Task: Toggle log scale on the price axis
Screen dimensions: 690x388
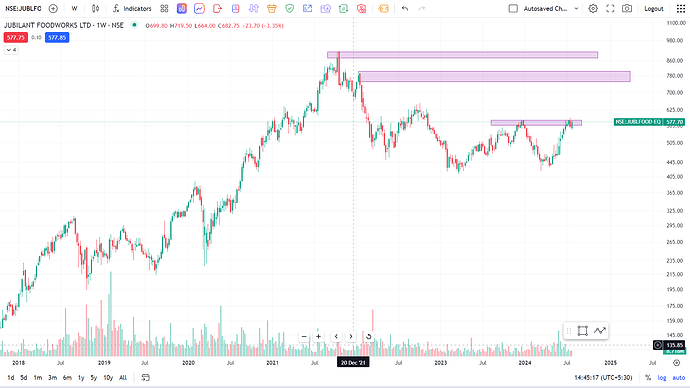Action: [662, 377]
